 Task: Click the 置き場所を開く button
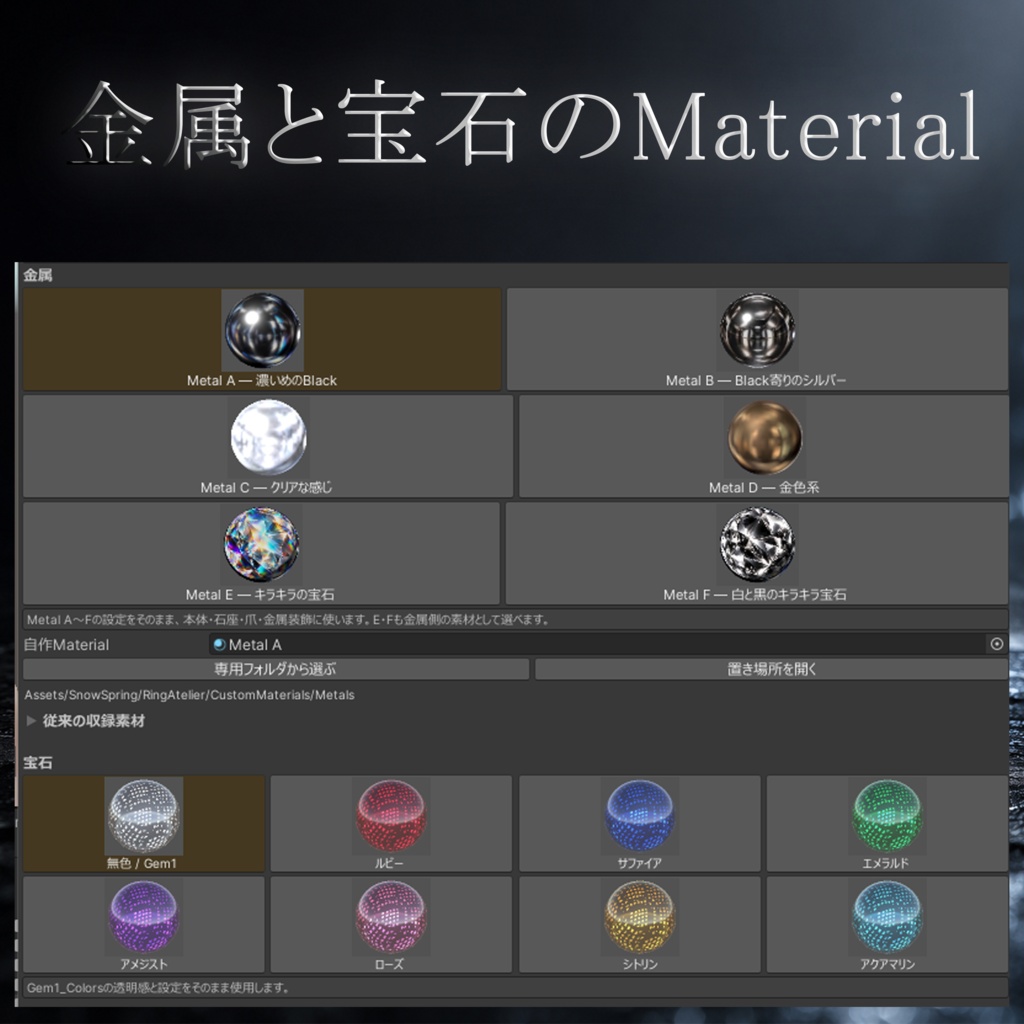point(771,669)
